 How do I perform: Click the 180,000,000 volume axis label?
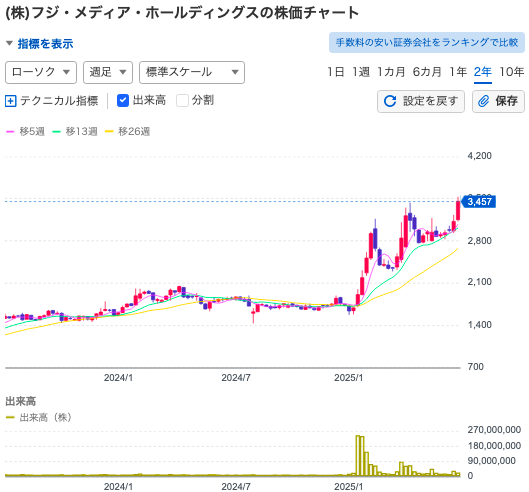pyautogui.click(x=494, y=446)
